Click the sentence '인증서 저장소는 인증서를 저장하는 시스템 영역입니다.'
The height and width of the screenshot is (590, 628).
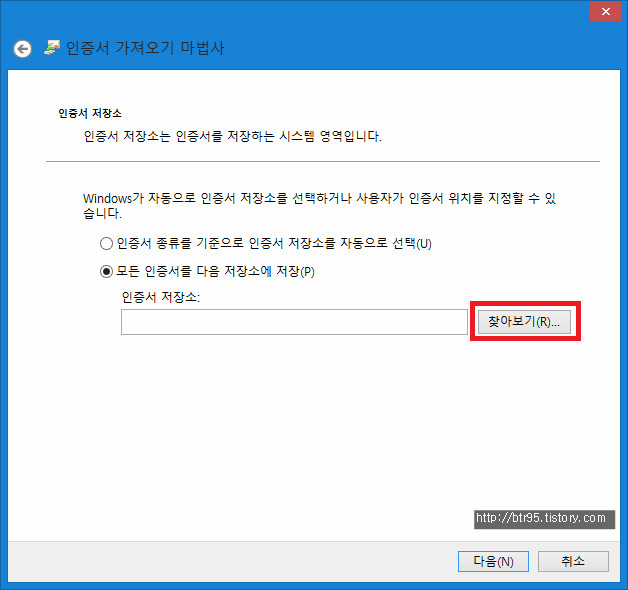[233, 137]
